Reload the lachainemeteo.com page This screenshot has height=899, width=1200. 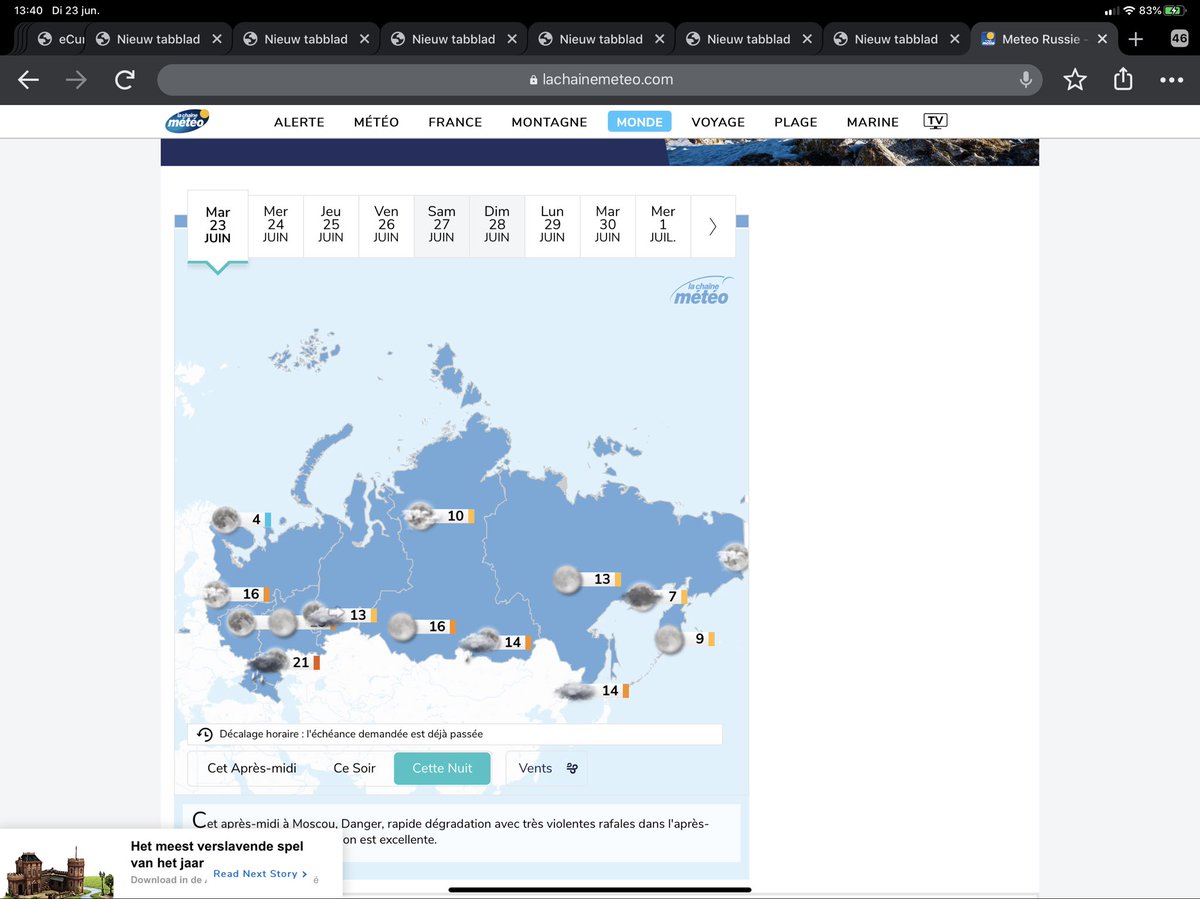point(125,80)
